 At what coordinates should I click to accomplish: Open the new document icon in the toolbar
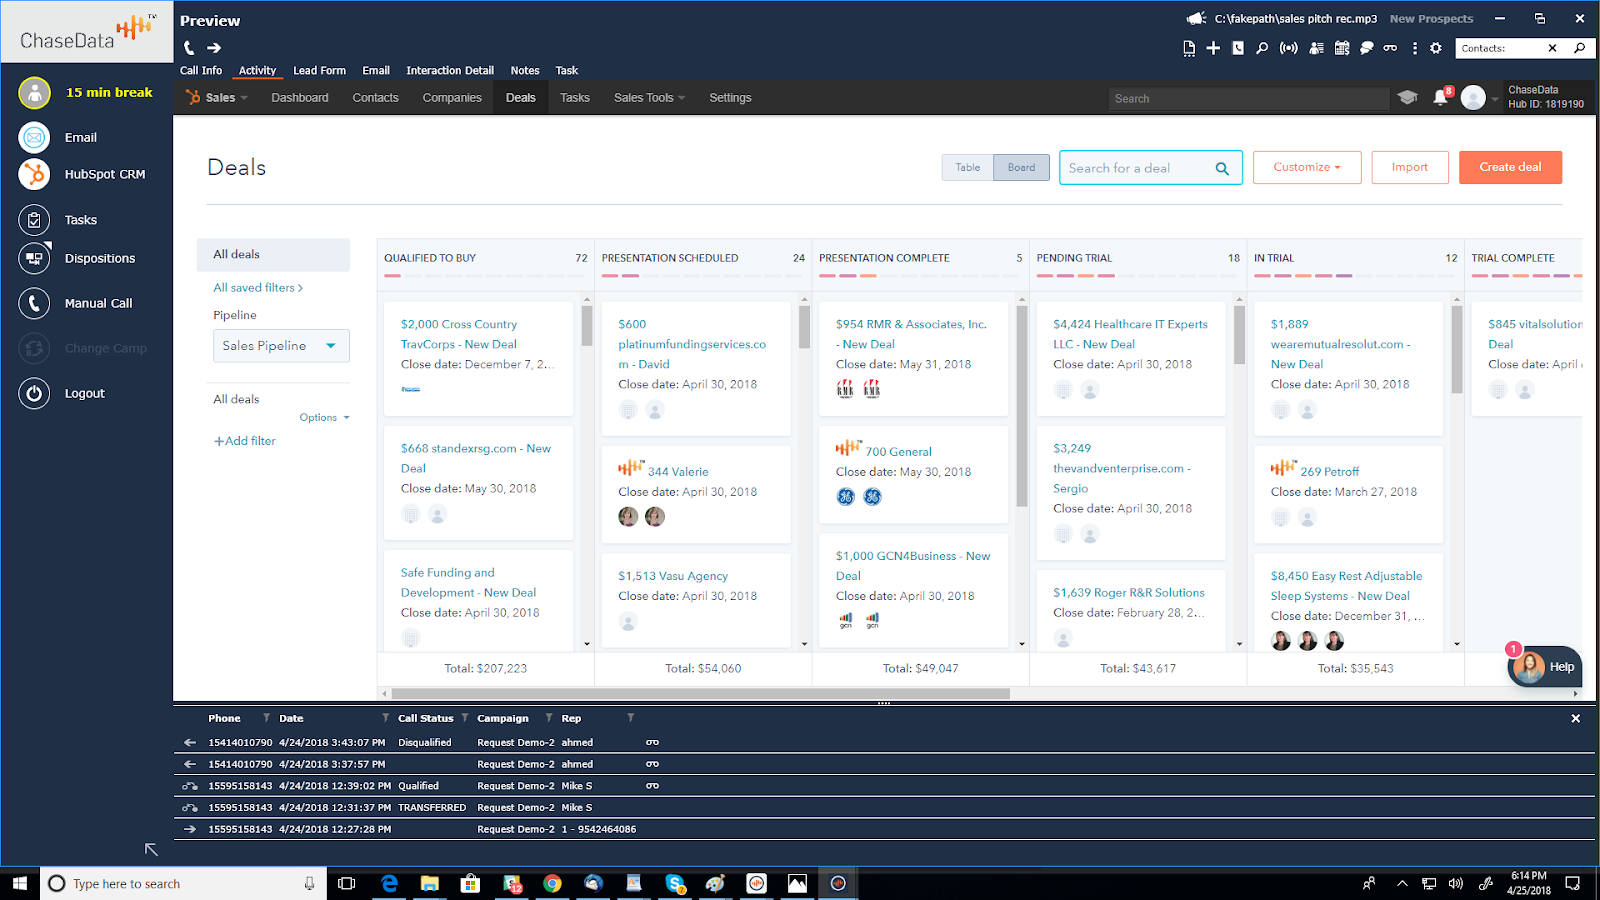(x=1189, y=47)
